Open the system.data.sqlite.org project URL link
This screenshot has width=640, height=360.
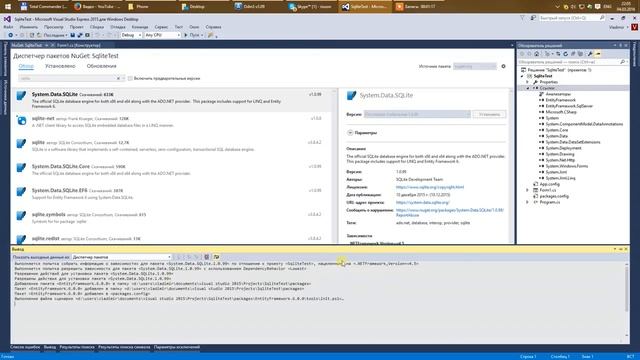click(422, 202)
